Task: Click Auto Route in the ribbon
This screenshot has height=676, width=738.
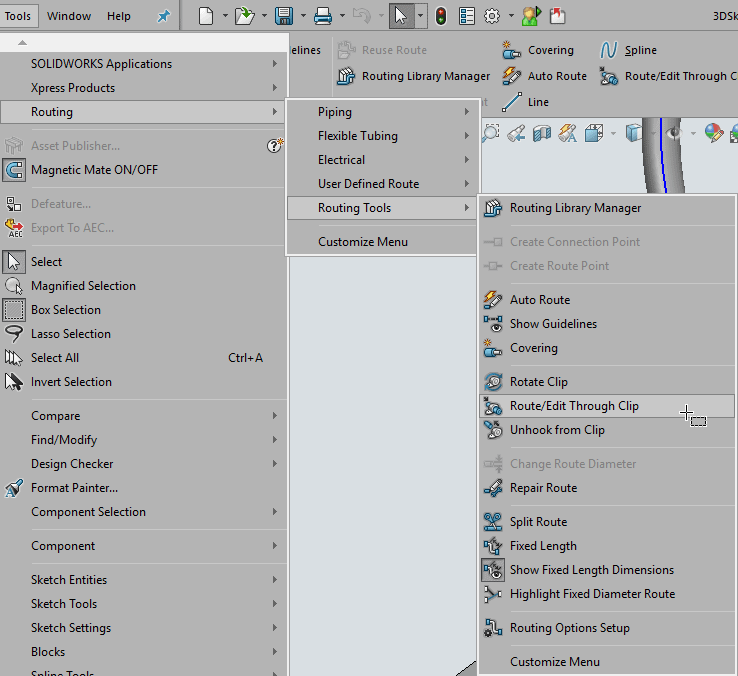Action: pos(545,76)
